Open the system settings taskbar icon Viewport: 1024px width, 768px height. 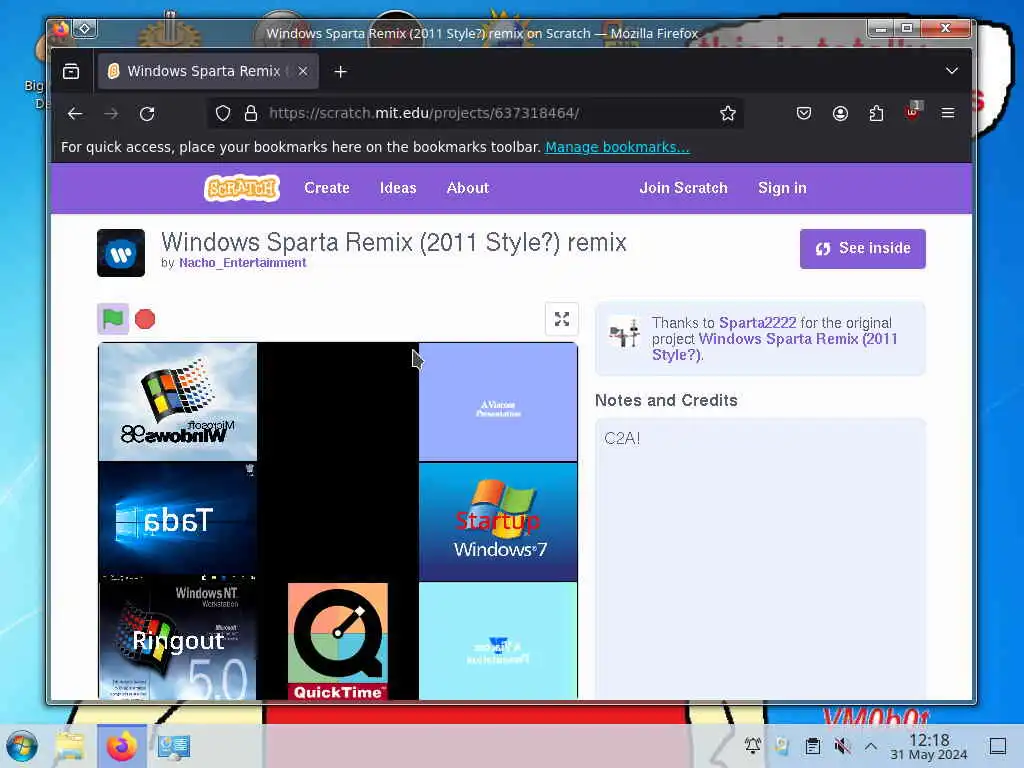[x=173, y=746]
